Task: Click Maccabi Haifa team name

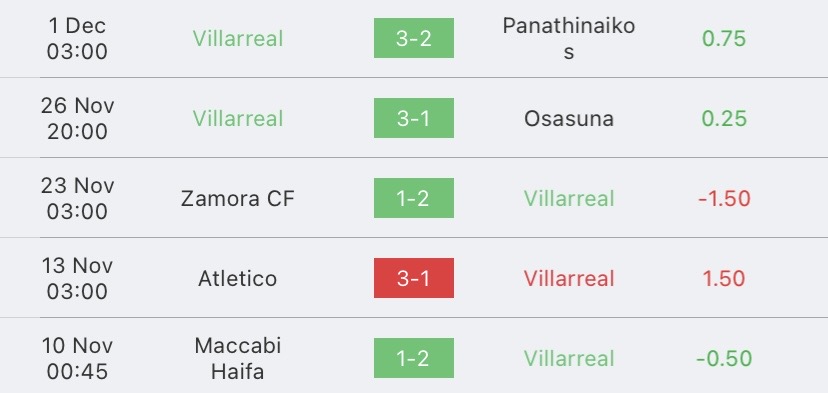Action: click(238, 358)
